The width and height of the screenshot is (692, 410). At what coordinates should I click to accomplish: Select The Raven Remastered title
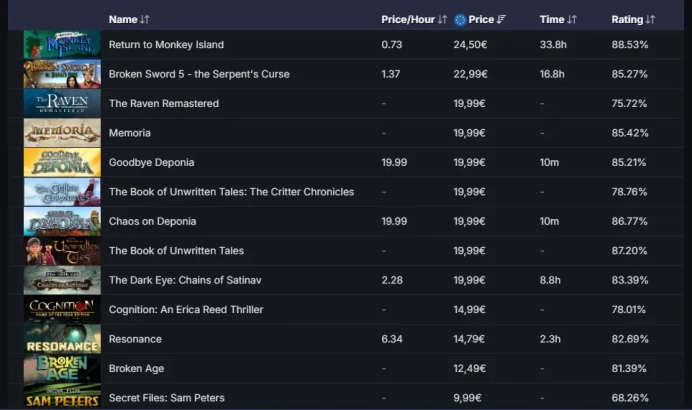tap(164, 103)
